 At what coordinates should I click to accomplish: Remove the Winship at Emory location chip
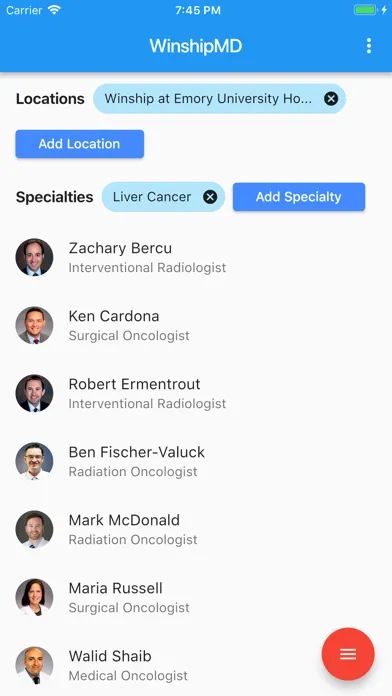coord(331,99)
